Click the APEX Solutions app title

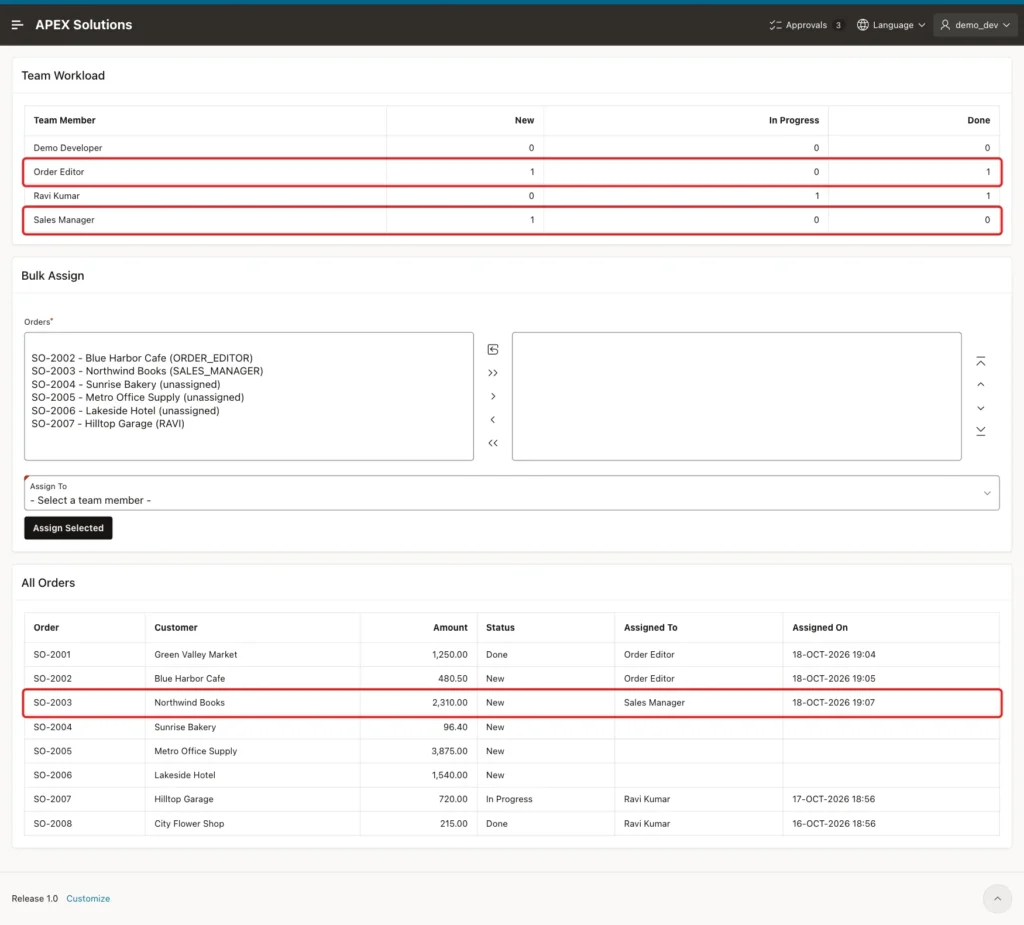tap(84, 25)
